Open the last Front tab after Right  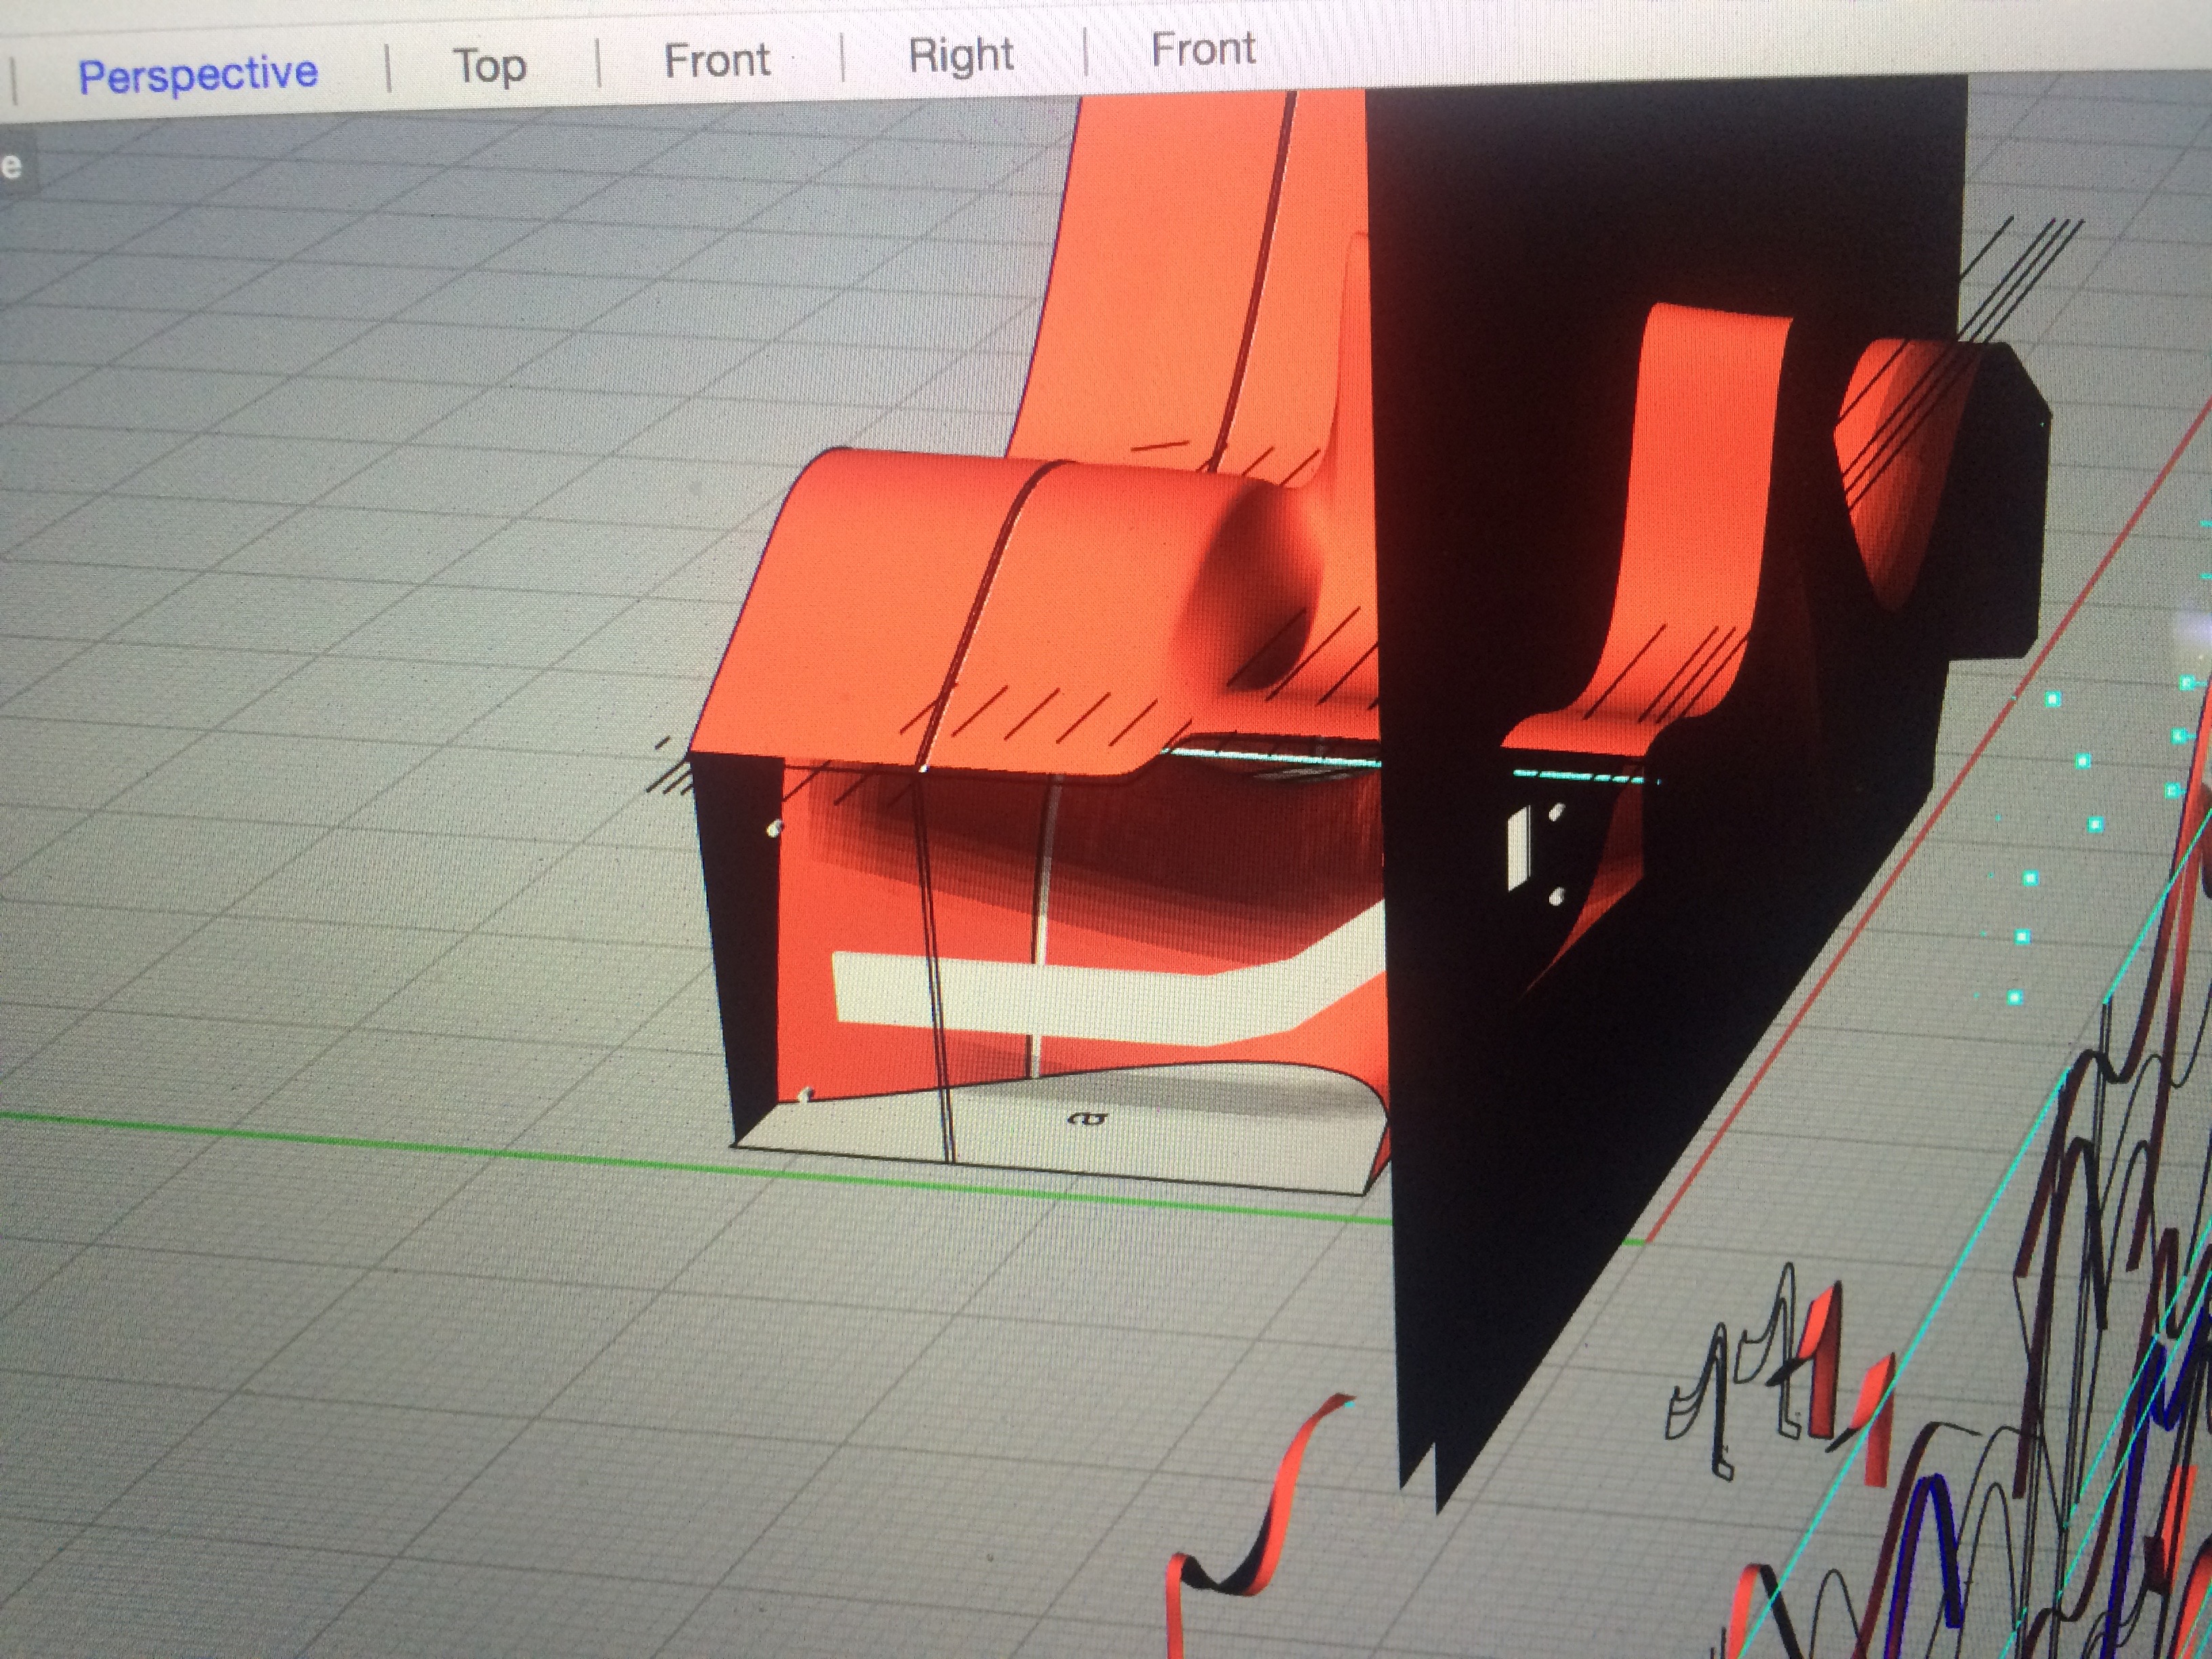click(1203, 49)
